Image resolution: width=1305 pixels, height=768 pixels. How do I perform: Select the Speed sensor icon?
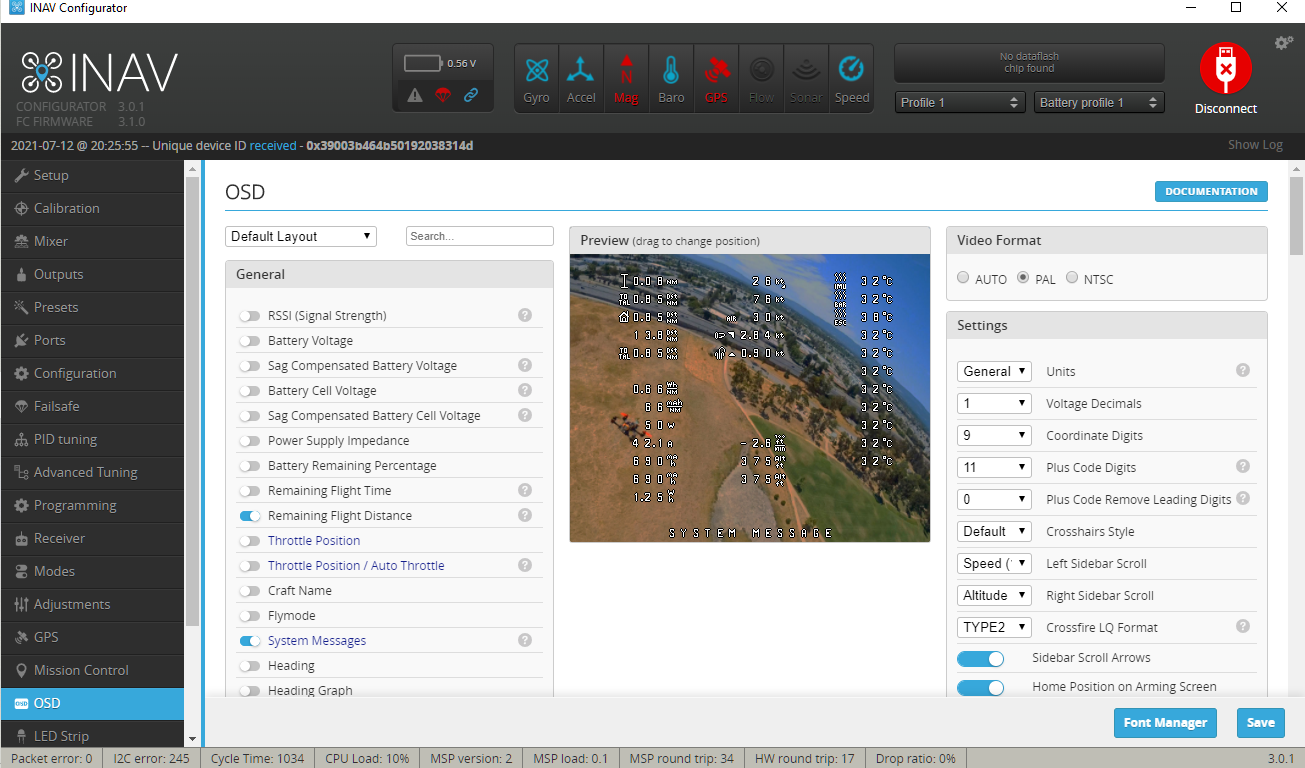851,77
